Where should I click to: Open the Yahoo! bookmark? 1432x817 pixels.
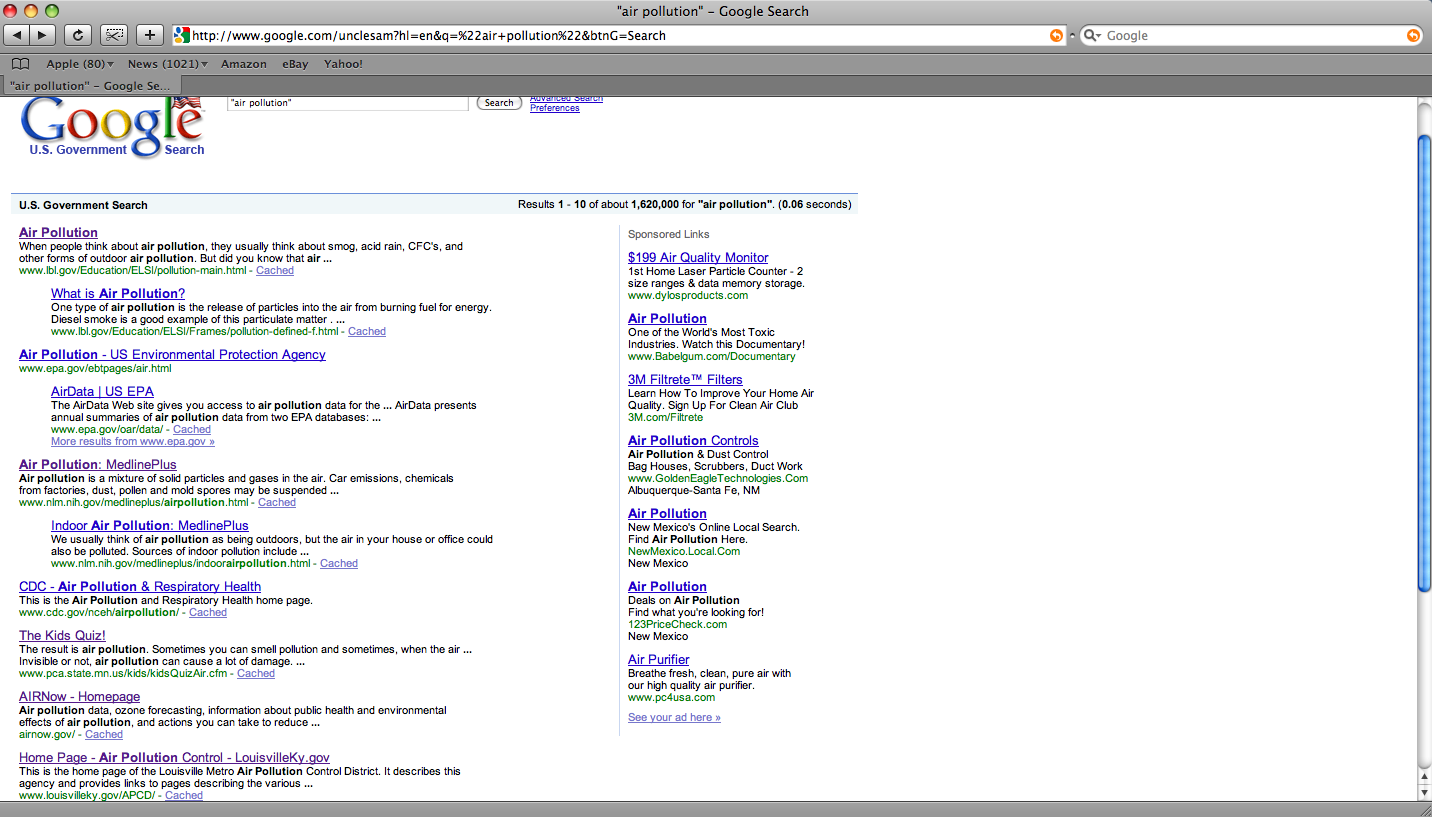[343, 64]
